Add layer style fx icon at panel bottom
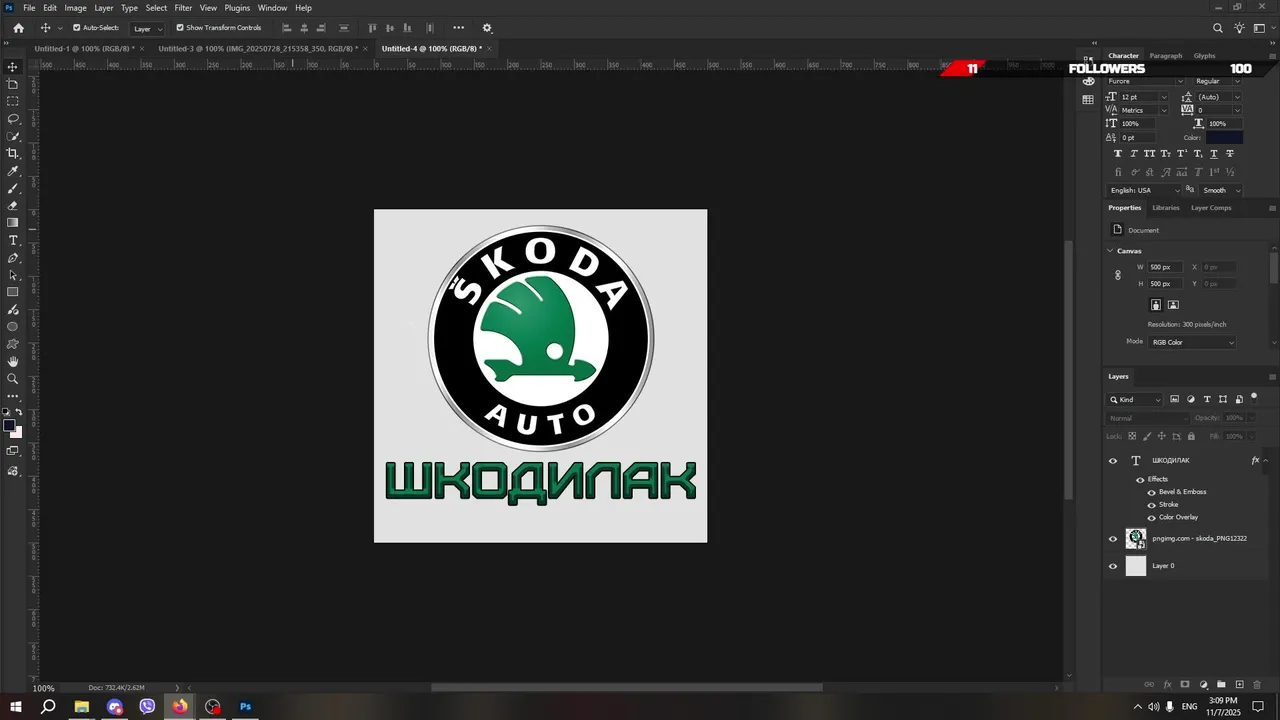The image size is (1280, 720). pyautogui.click(x=1167, y=685)
